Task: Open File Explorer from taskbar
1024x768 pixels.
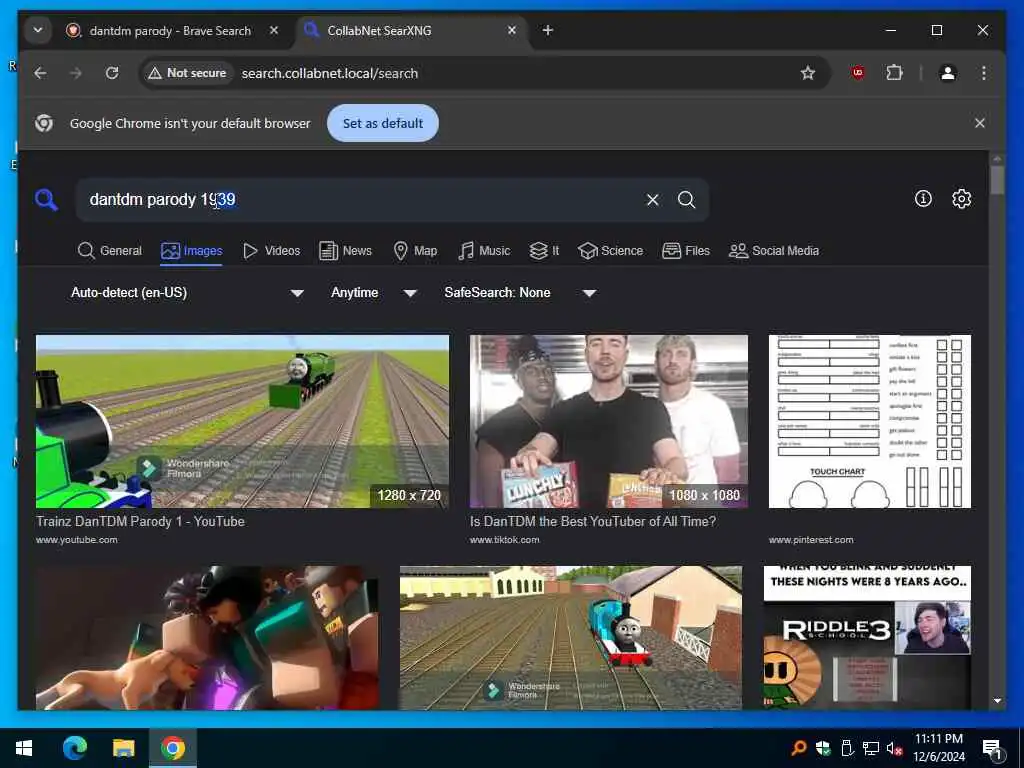Action: [x=123, y=748]
